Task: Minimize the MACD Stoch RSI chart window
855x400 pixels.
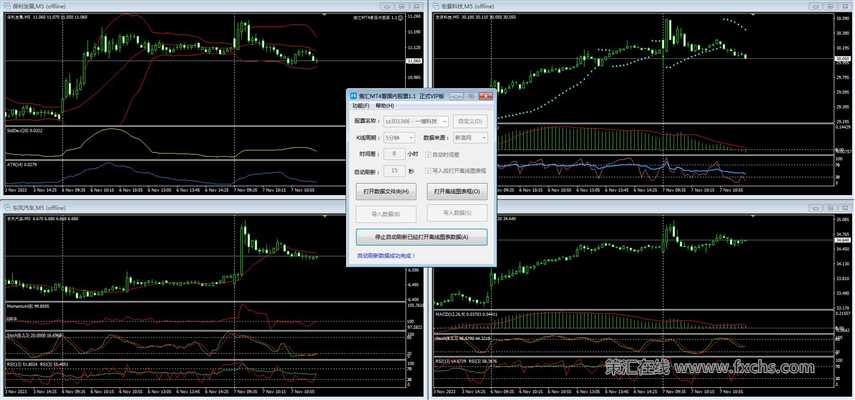Action: [x=816, y=208]
